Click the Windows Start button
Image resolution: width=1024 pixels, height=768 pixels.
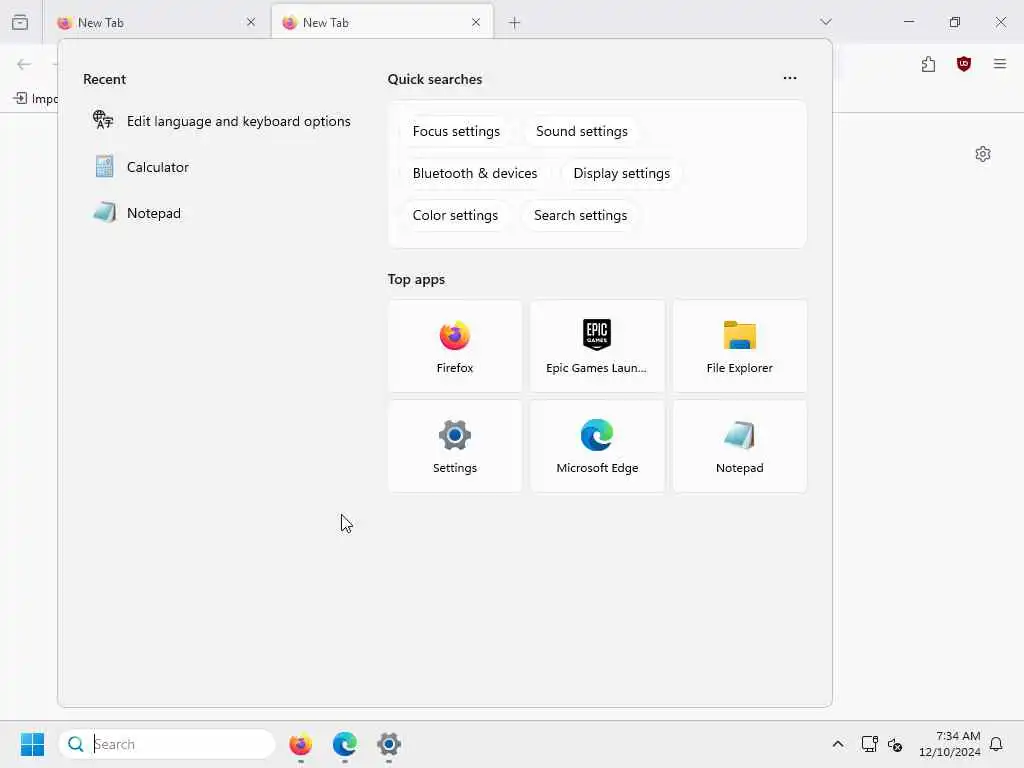tap(32, 744)
